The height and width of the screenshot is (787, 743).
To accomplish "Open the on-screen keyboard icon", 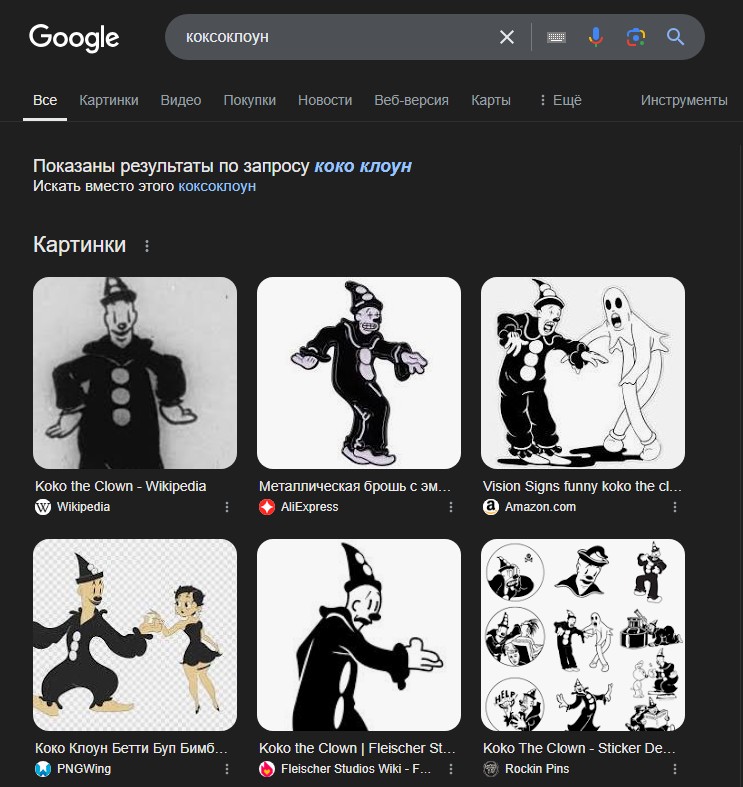I will (x=556, y=37).
